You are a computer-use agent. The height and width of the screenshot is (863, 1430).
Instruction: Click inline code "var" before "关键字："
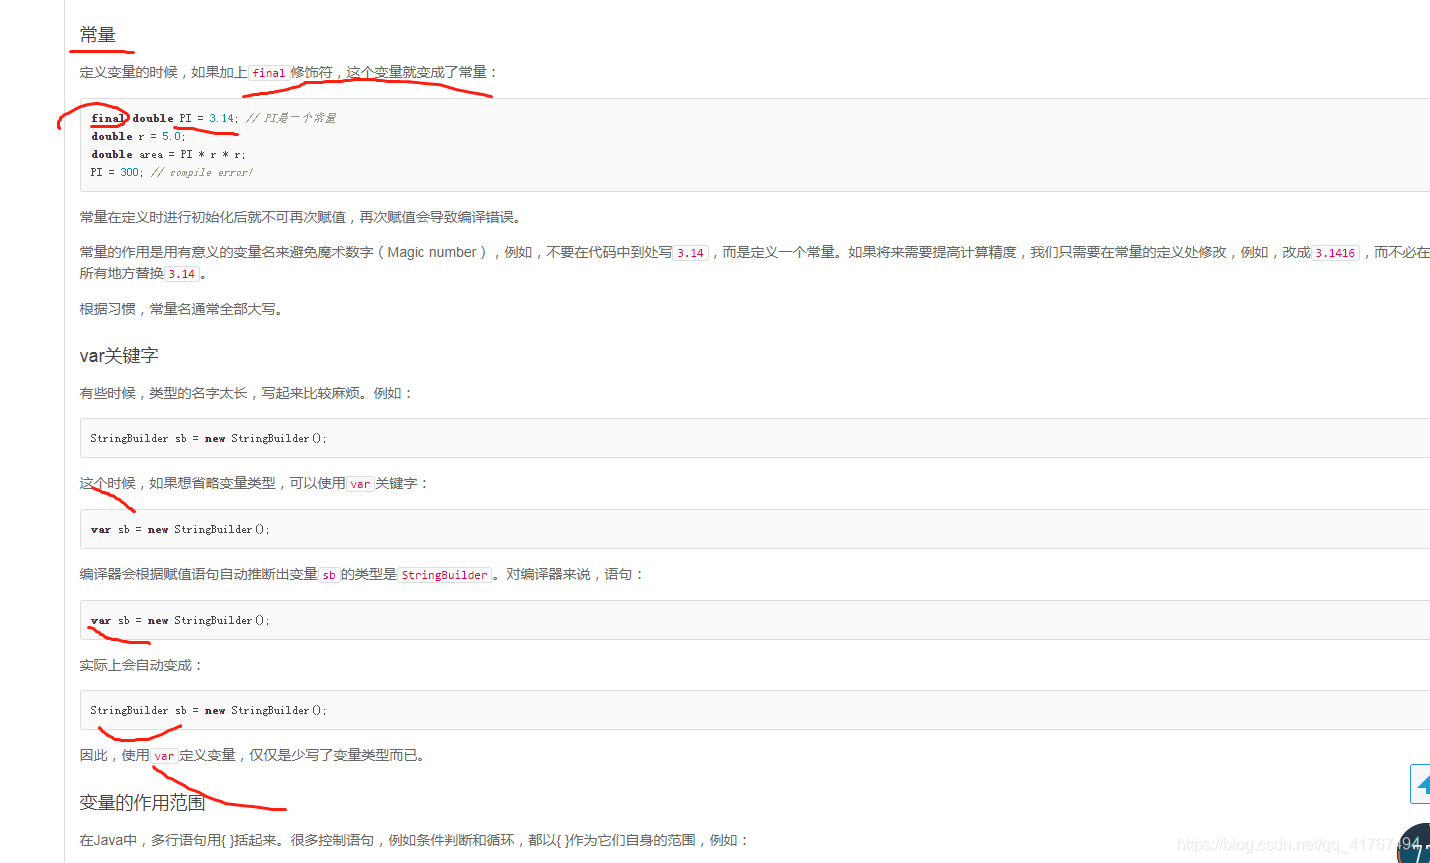(360, 484)
